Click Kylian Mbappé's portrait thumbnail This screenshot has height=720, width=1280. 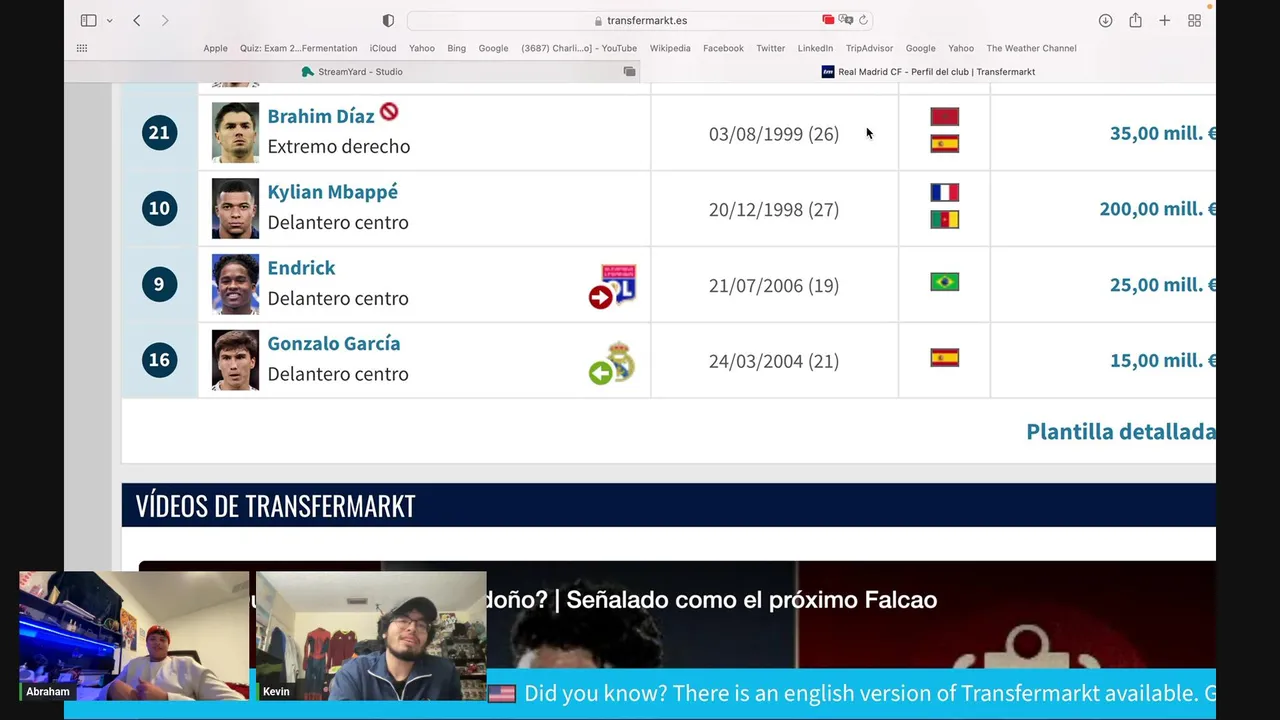pos(235,208)
